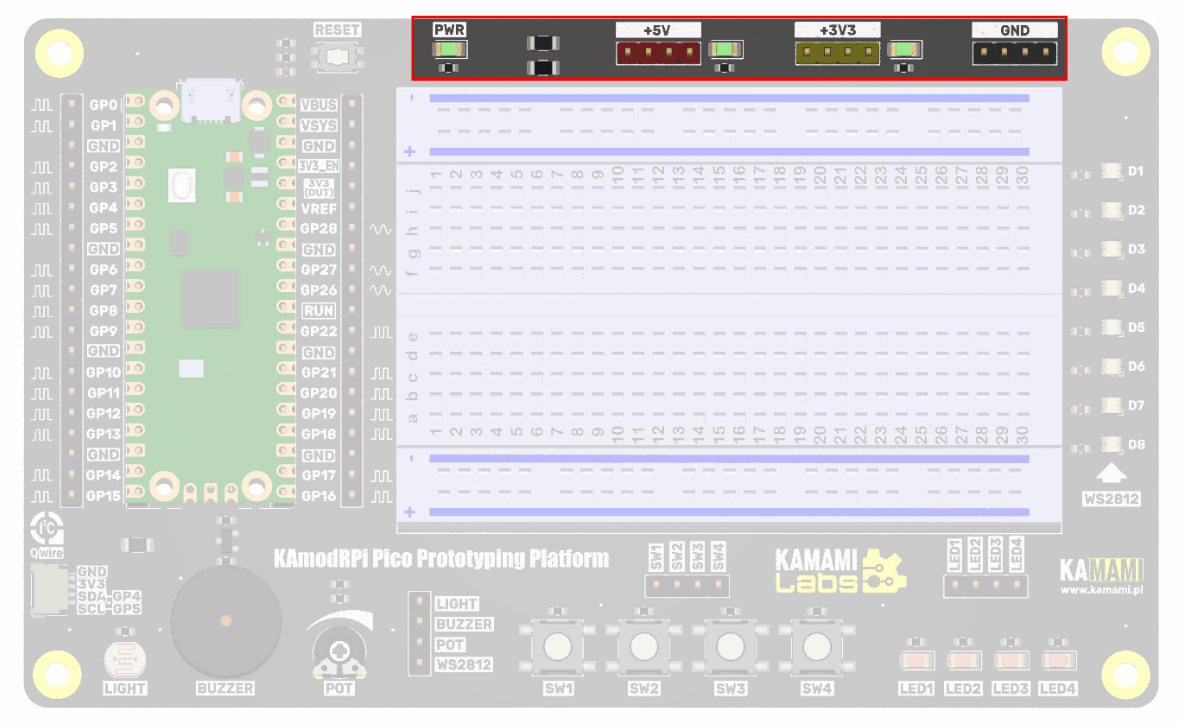Select the VBUS pin label
The height and width of the screenshot is (726, 1181).
319,105
